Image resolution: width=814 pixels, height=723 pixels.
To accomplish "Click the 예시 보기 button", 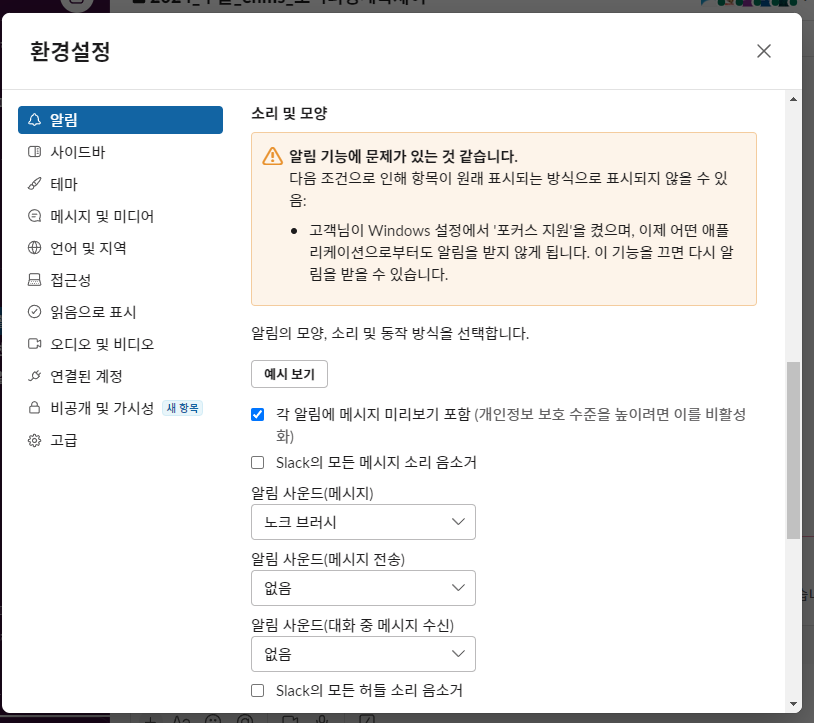I will (289, 374).
